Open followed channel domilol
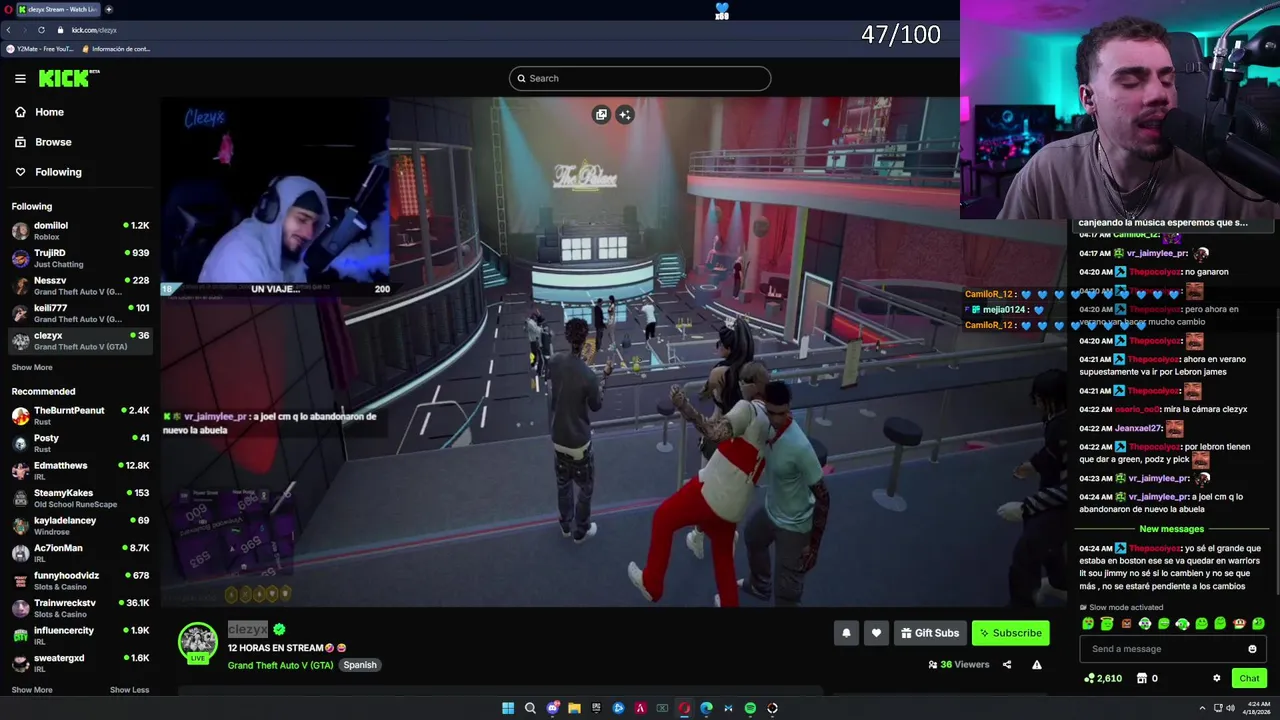The width and height of the screenshot is (1280, 720). coord(80,231)
